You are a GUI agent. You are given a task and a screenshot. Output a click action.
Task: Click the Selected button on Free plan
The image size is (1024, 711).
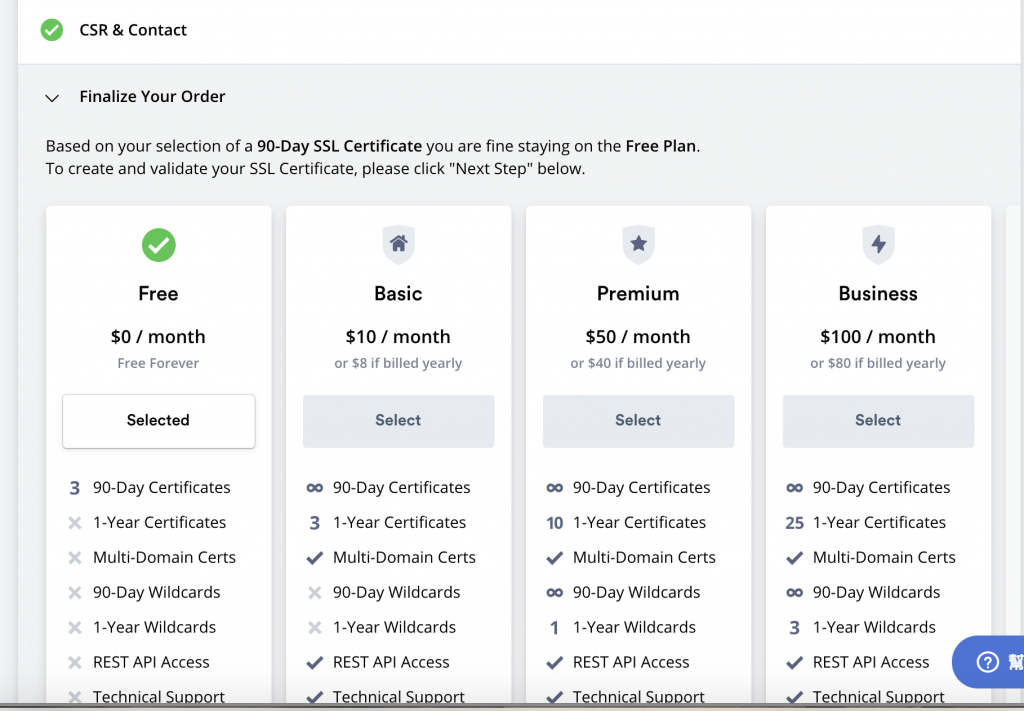coord(158,421)
